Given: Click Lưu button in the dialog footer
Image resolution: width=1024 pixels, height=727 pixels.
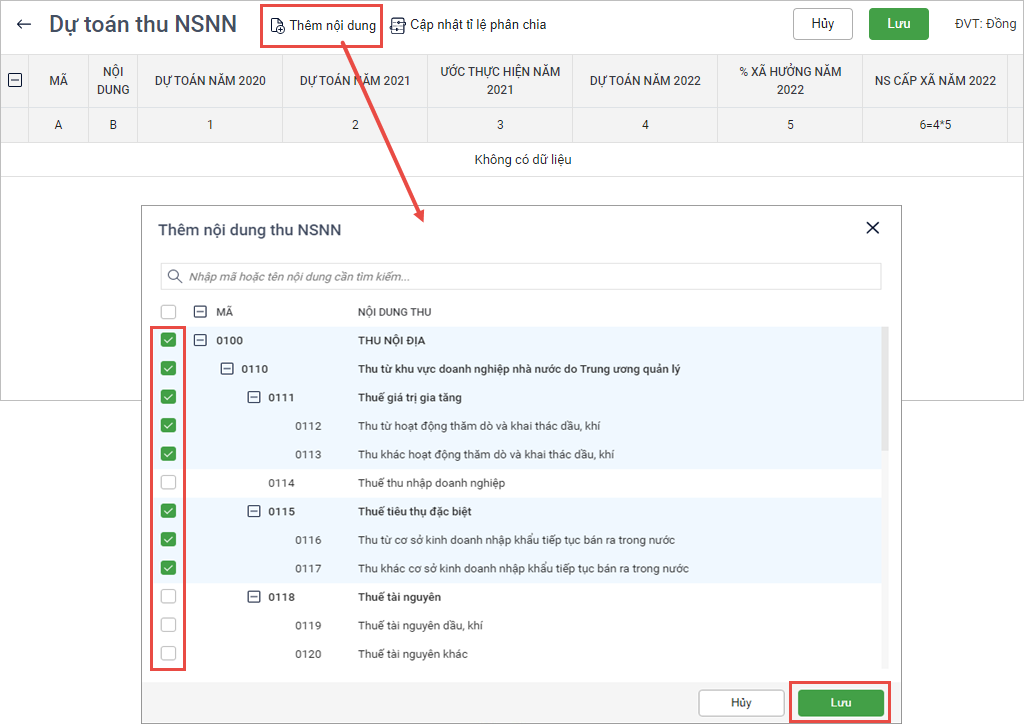Looking at the screenshot, I should point(840,703).
